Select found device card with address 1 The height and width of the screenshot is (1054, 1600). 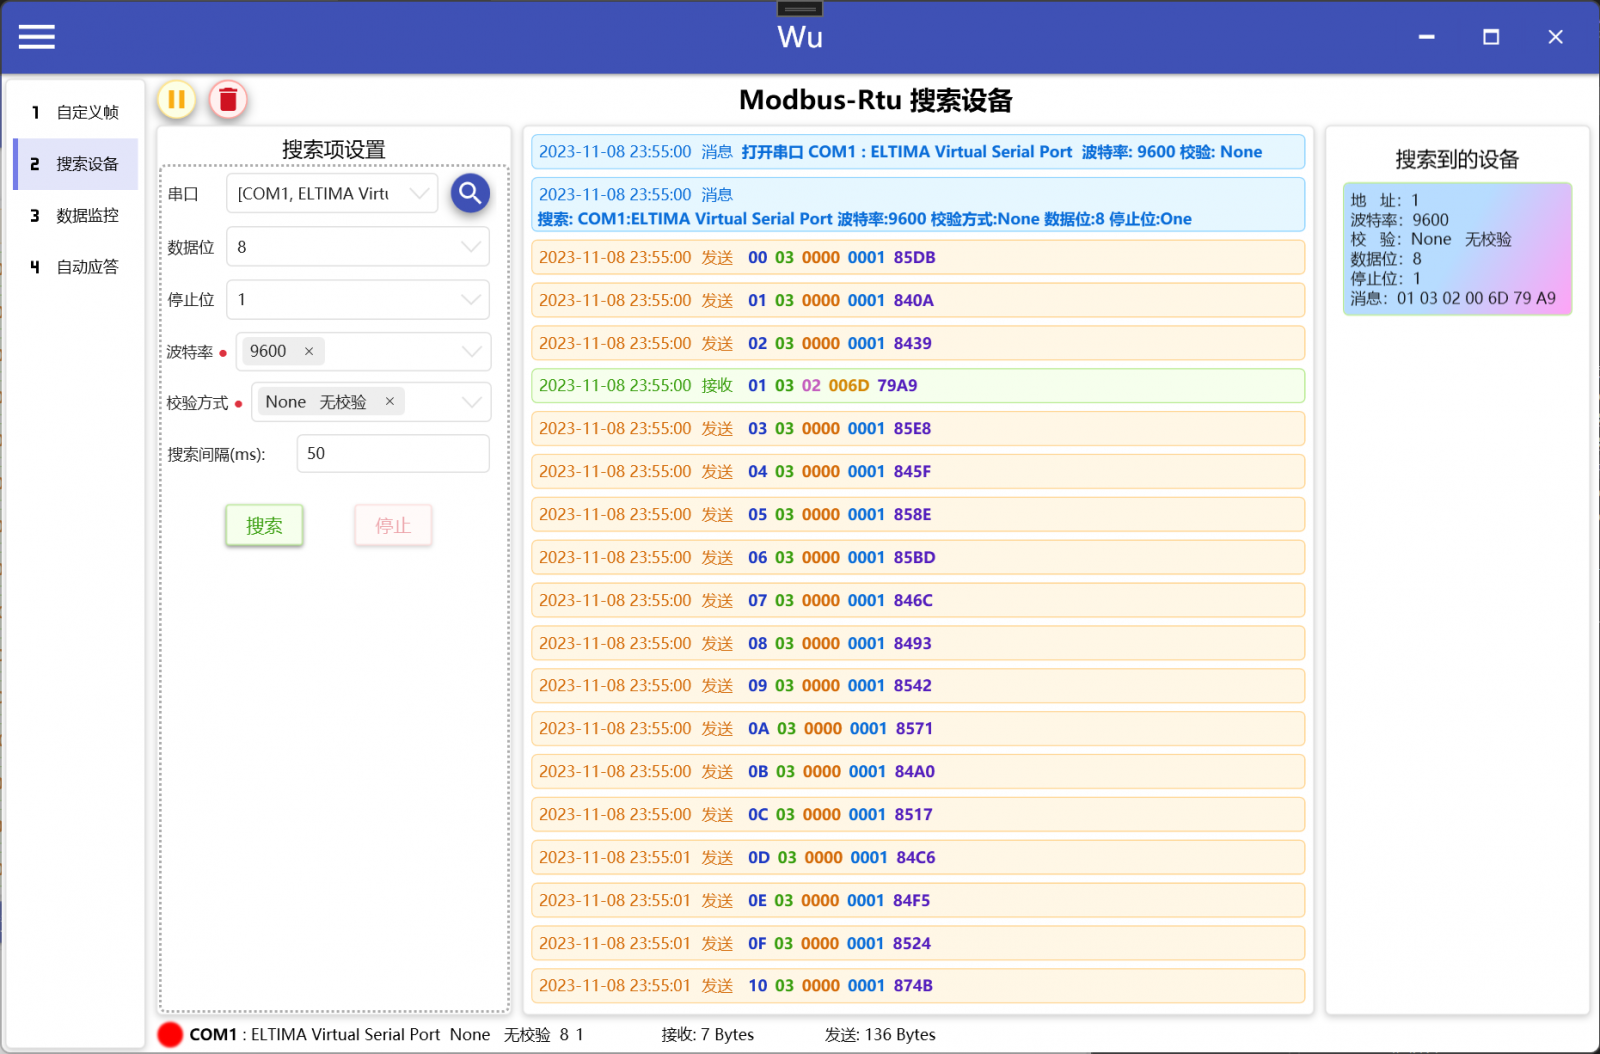[x=1457, y=249]
